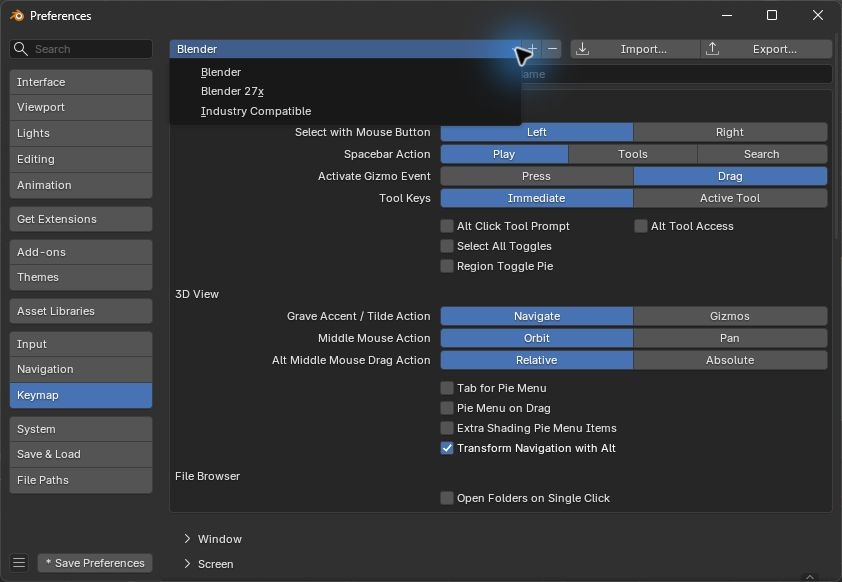Enable Alt Click Tool Prompt checkbox
842x582 pixels.
447,226
